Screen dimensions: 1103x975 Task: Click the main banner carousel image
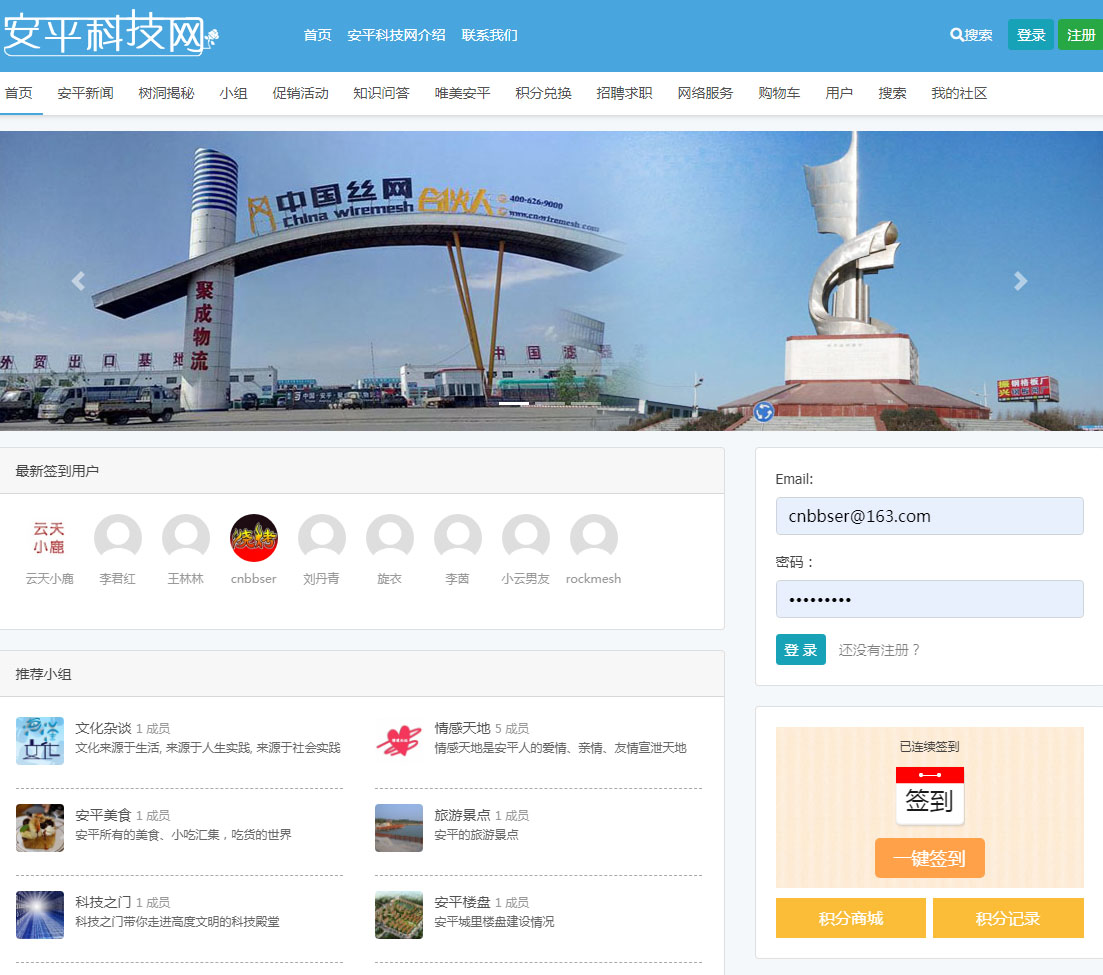(552, 281)
